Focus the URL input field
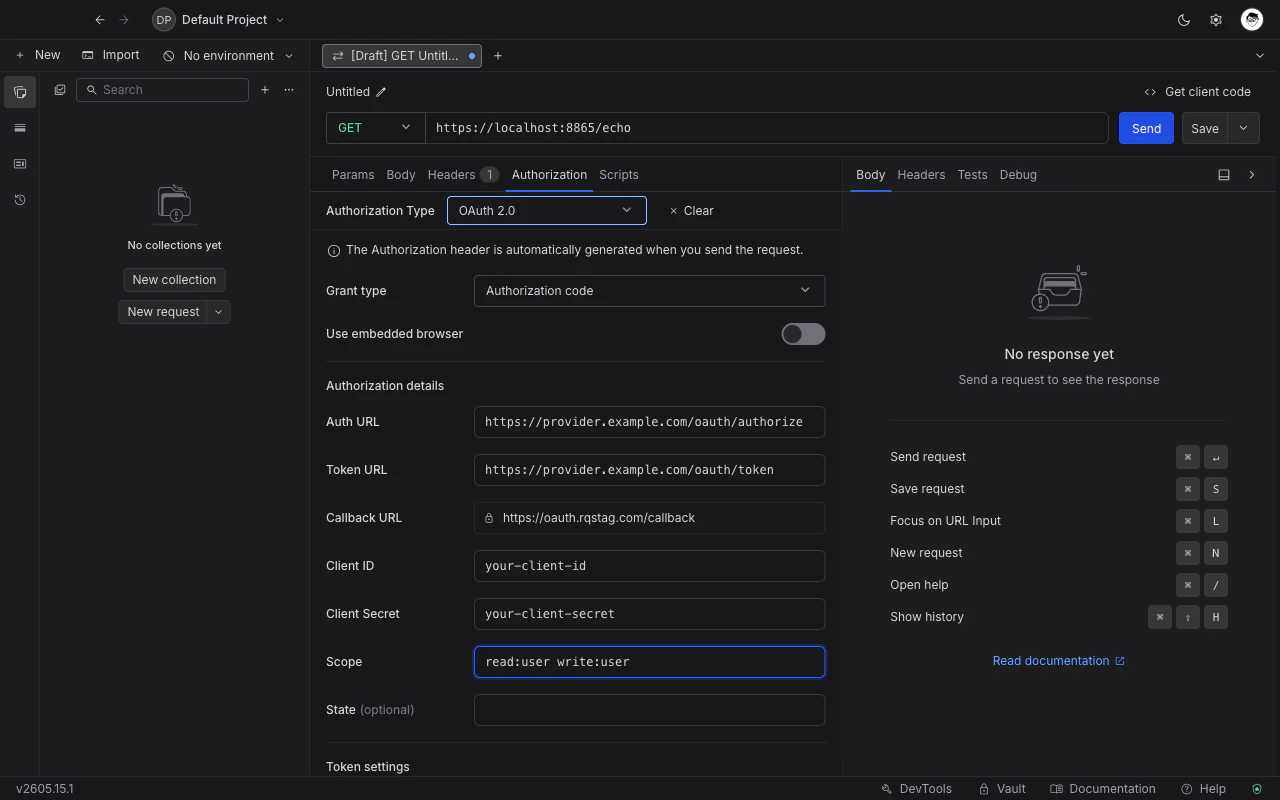Viewport: 1280px width, 800px height. coord(767,128)
